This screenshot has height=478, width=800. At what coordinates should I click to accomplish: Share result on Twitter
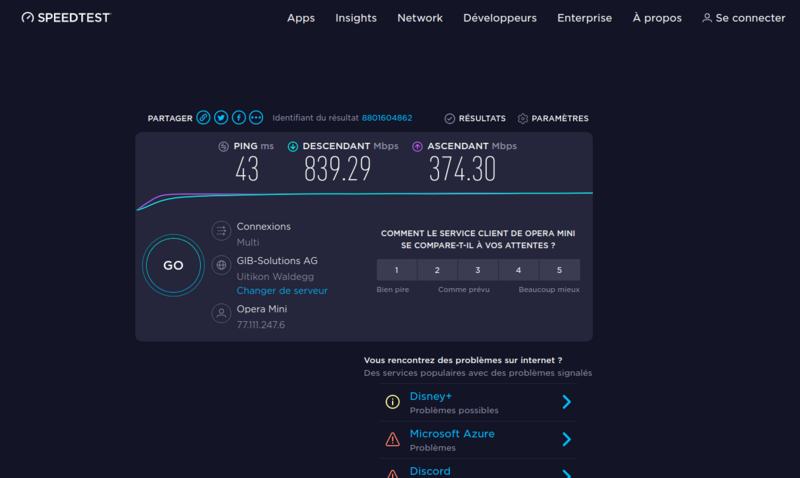221,118
